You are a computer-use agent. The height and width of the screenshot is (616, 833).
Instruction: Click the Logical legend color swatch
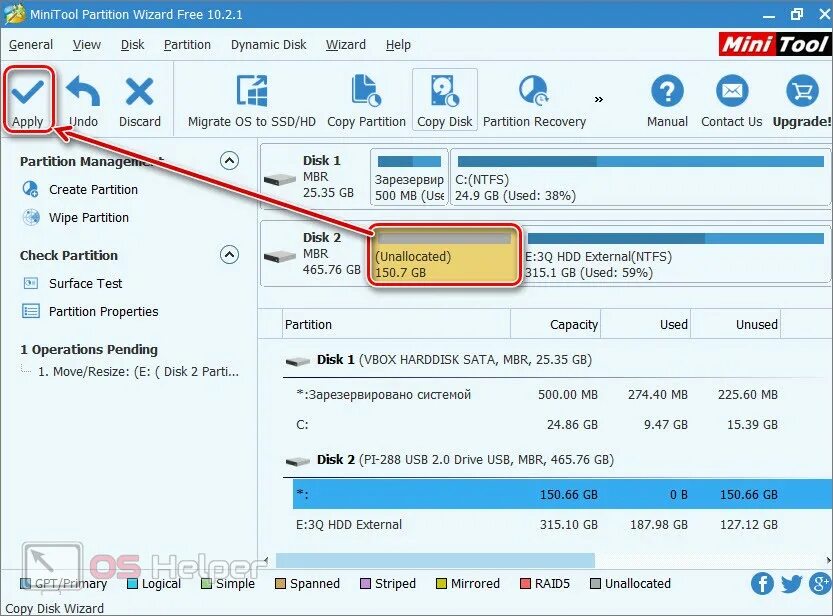pyautogui.click(x=133, y=584)
